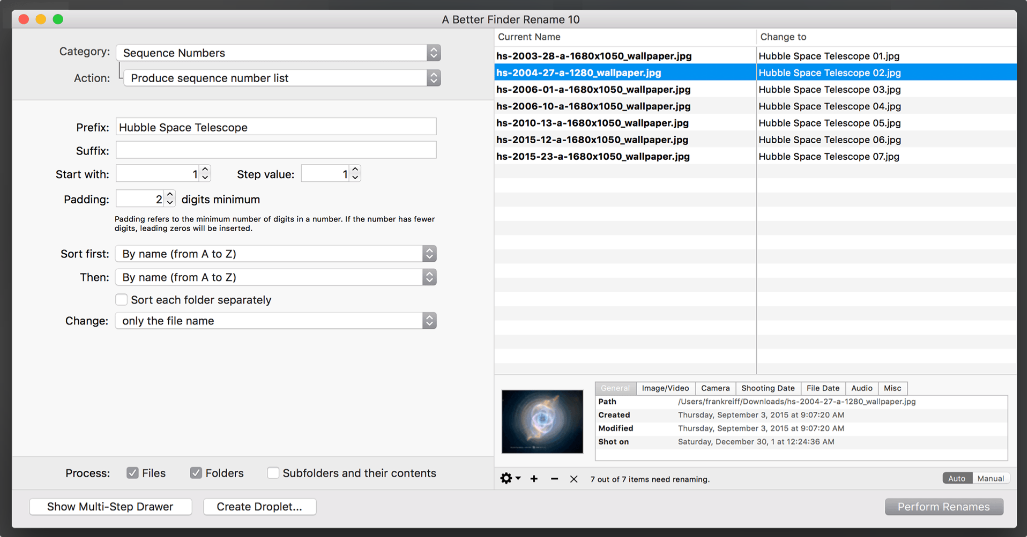Select the General tab

615,388
